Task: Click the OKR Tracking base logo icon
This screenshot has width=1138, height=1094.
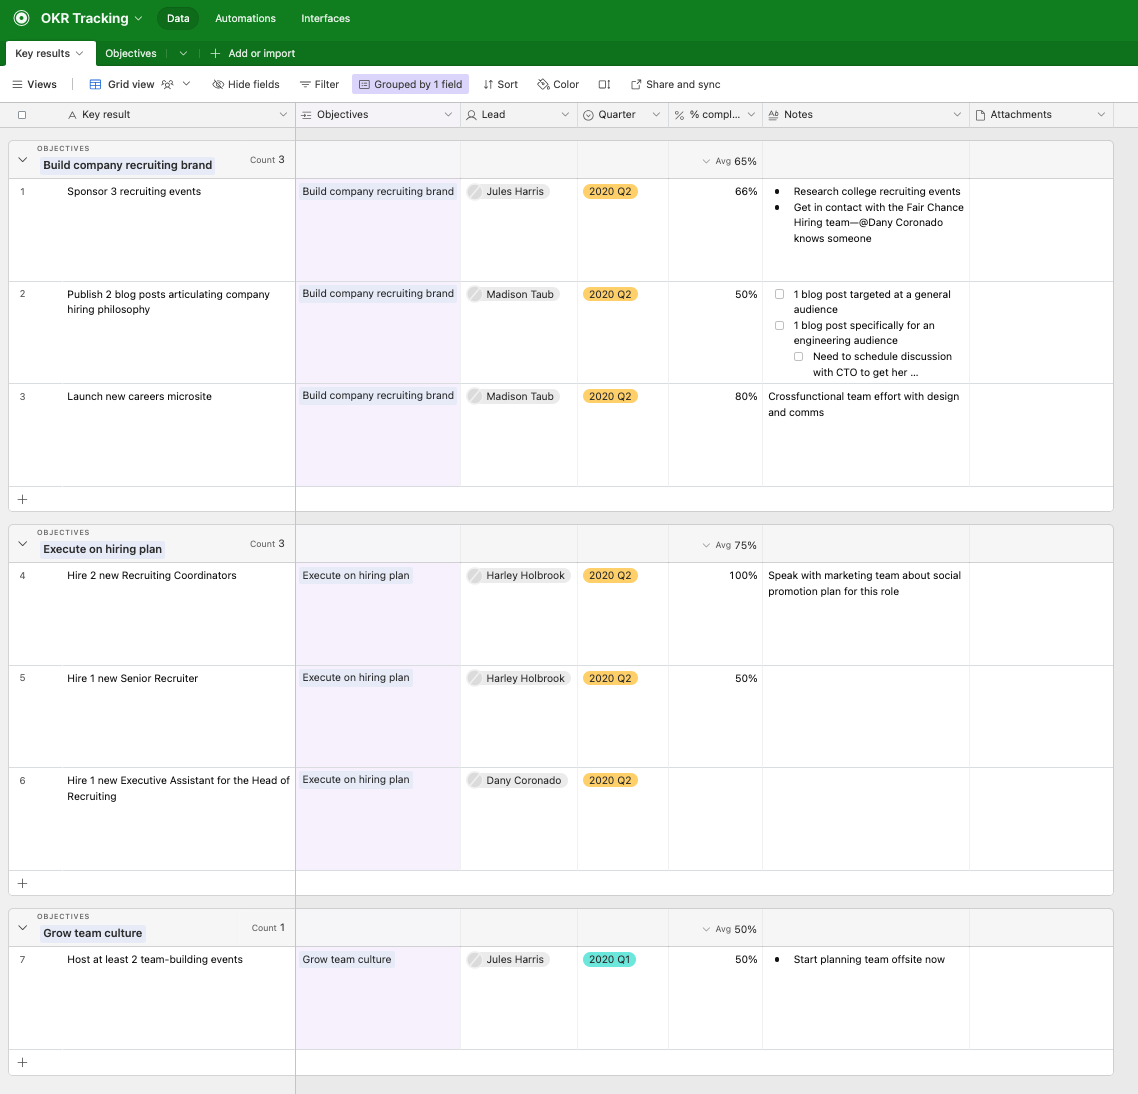Action: 21,18
